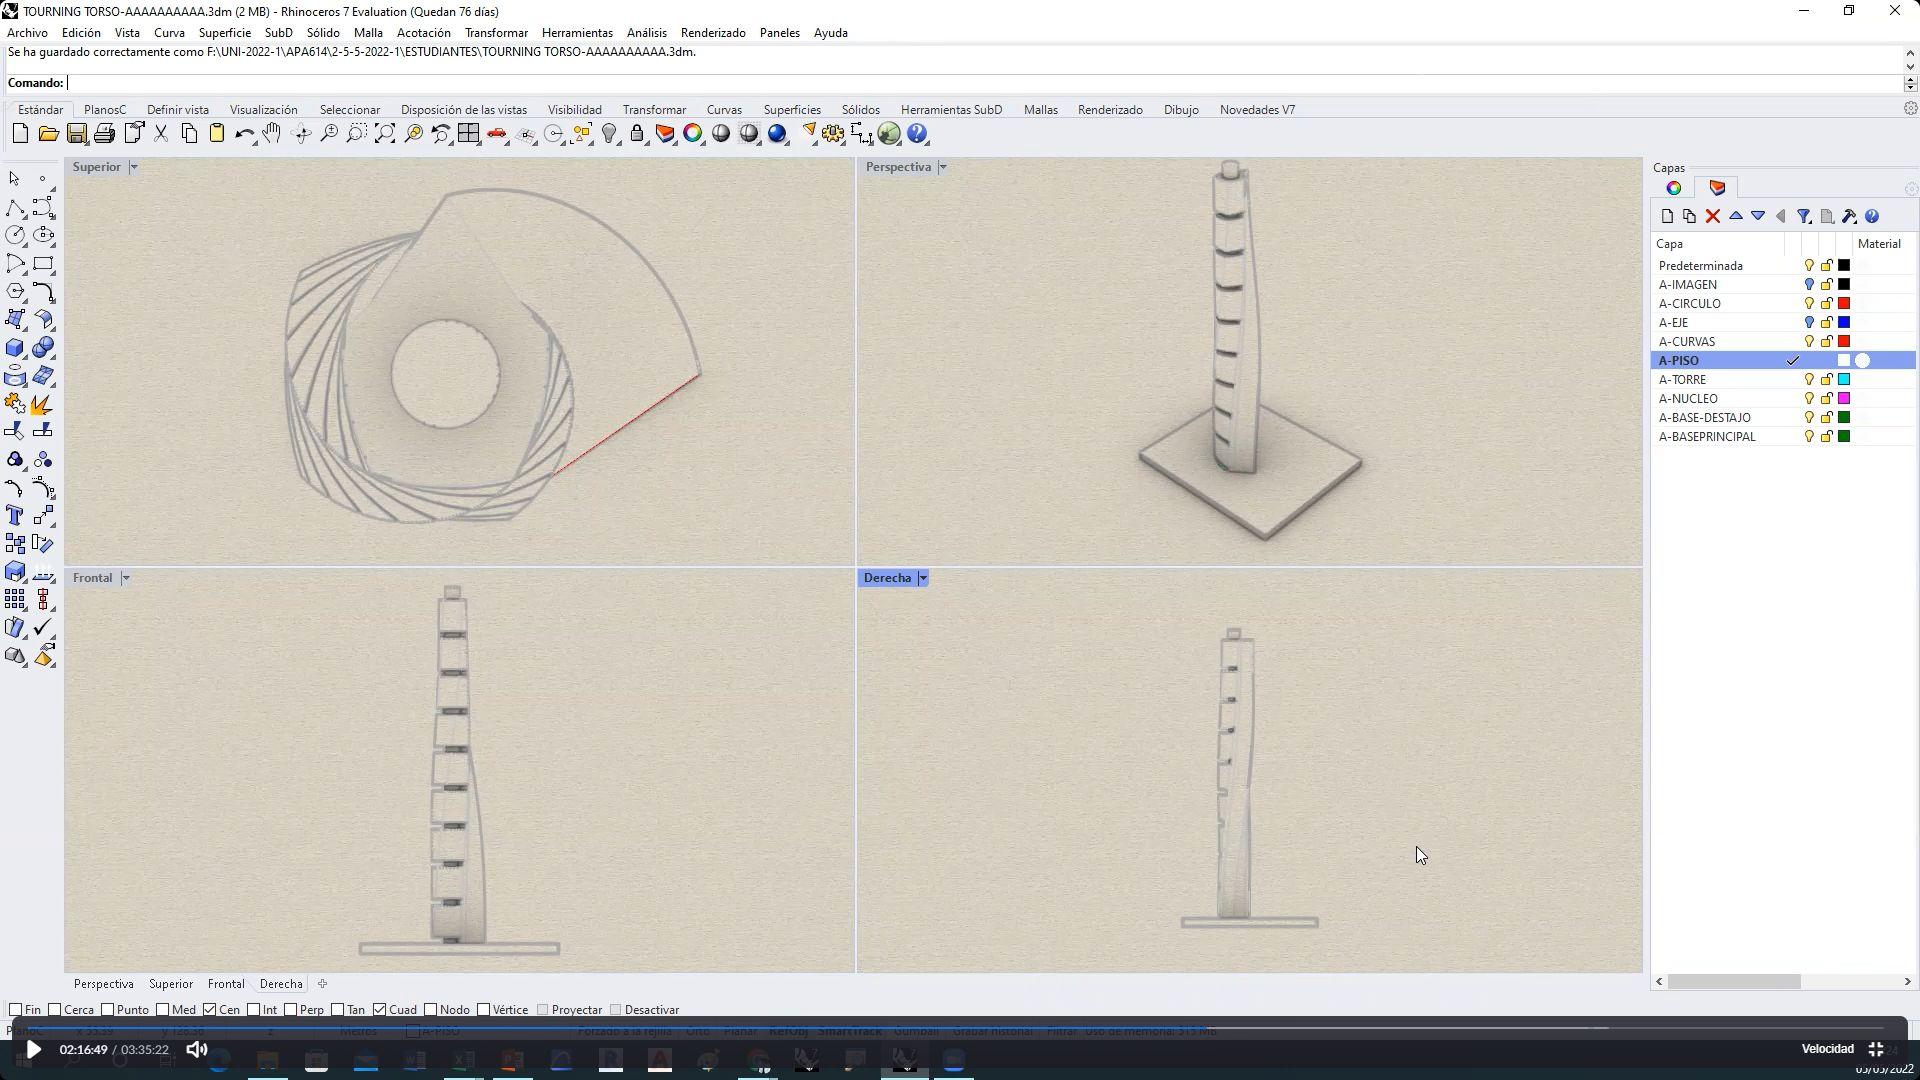
Task: Switch to the Sólidos toolbar tab
Action: (x=860, y=110)
